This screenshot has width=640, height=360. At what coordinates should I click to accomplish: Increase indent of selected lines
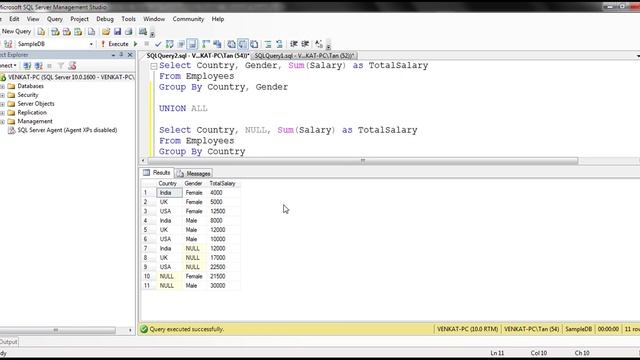tap(305, 44)
